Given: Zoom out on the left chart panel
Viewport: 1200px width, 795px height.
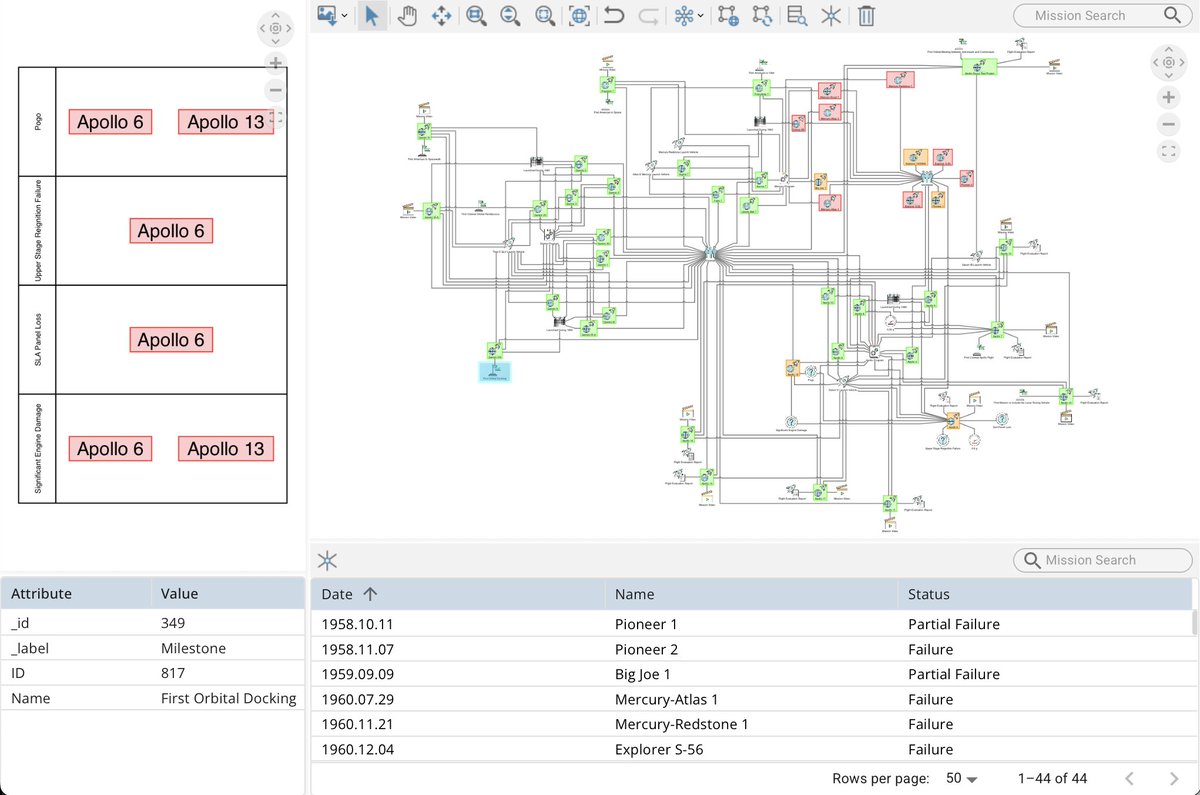Looking at the screenshot, I should point(275,91).
